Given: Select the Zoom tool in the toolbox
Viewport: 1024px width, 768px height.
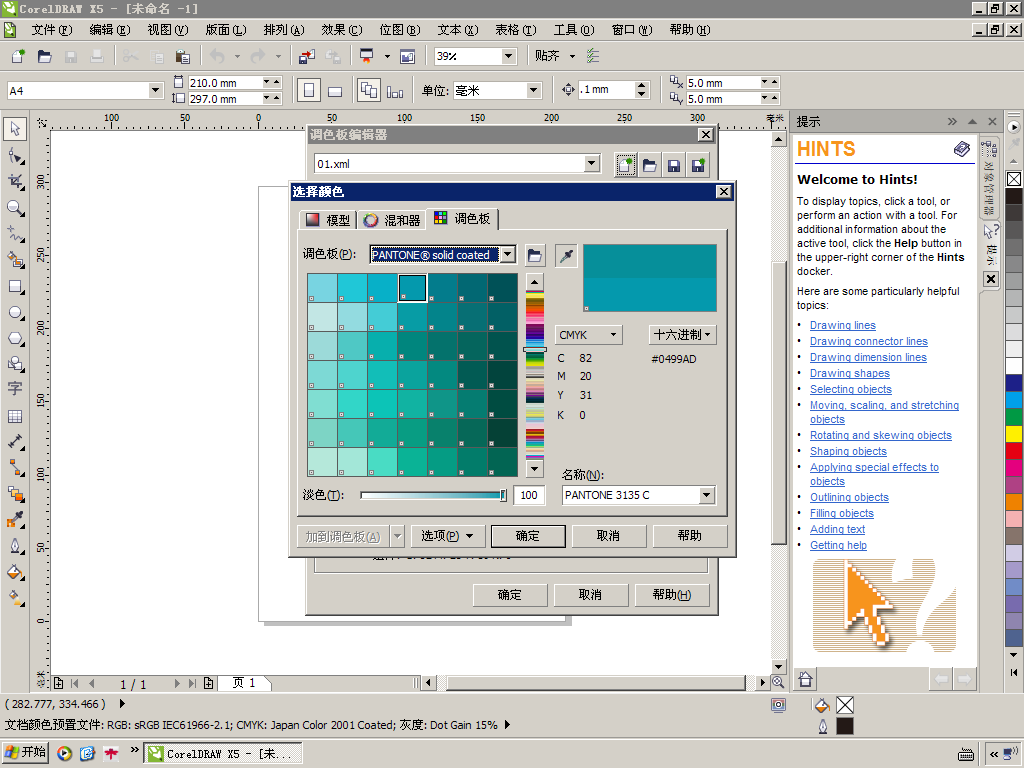Looking at the screenshot, I should pos(15,208).
